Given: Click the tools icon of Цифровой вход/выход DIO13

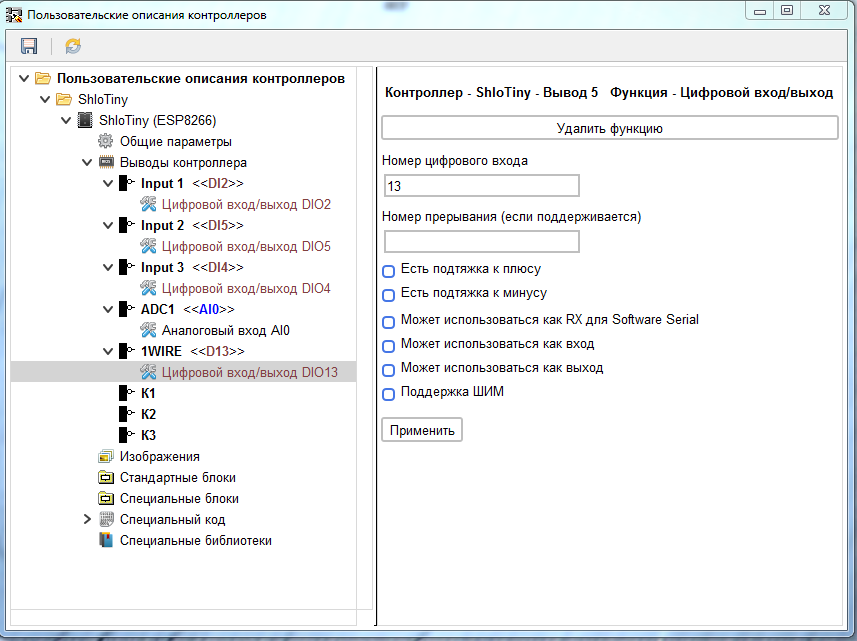Looking at the screenshot, I should click(x=148, y=372).
